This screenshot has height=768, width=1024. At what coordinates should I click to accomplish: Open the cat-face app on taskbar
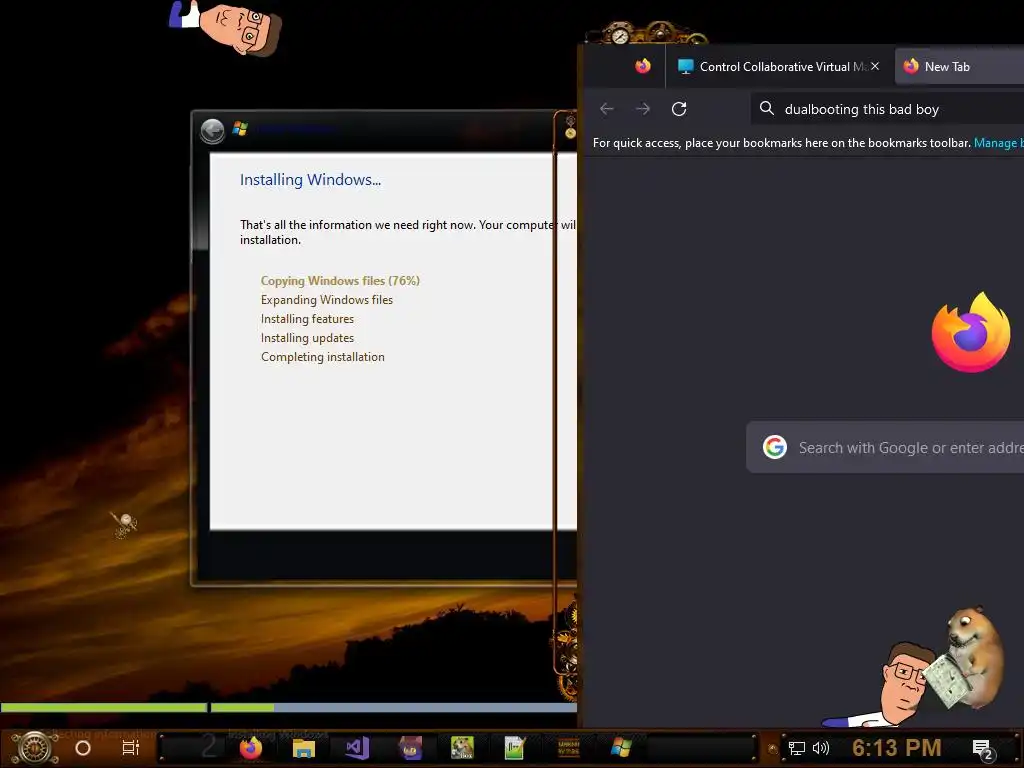coord(410,748)
